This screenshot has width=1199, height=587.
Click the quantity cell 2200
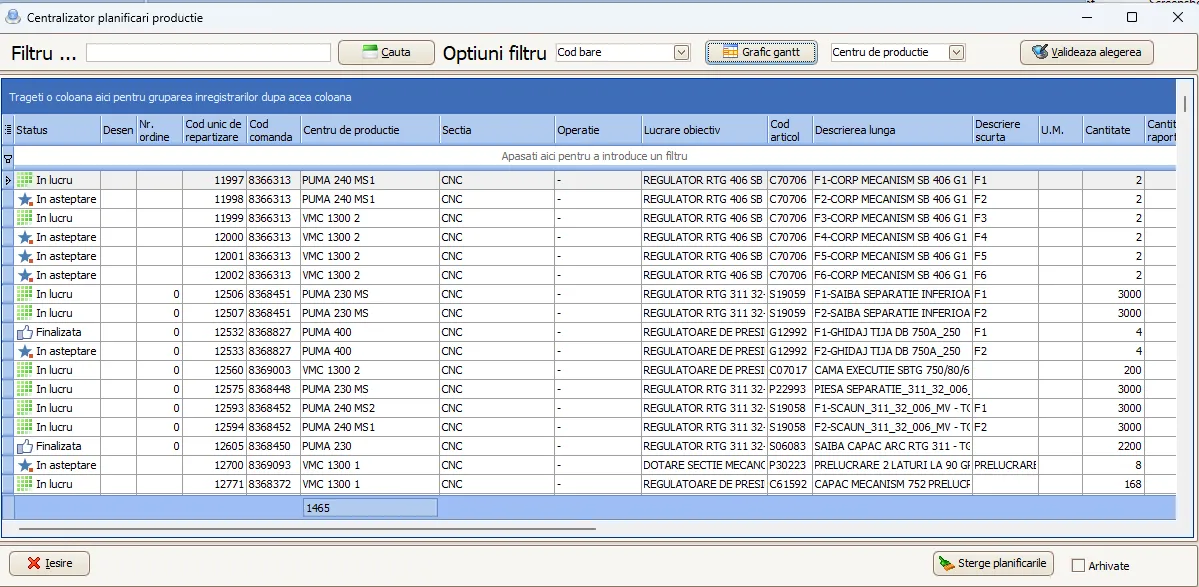point(1113,446)
